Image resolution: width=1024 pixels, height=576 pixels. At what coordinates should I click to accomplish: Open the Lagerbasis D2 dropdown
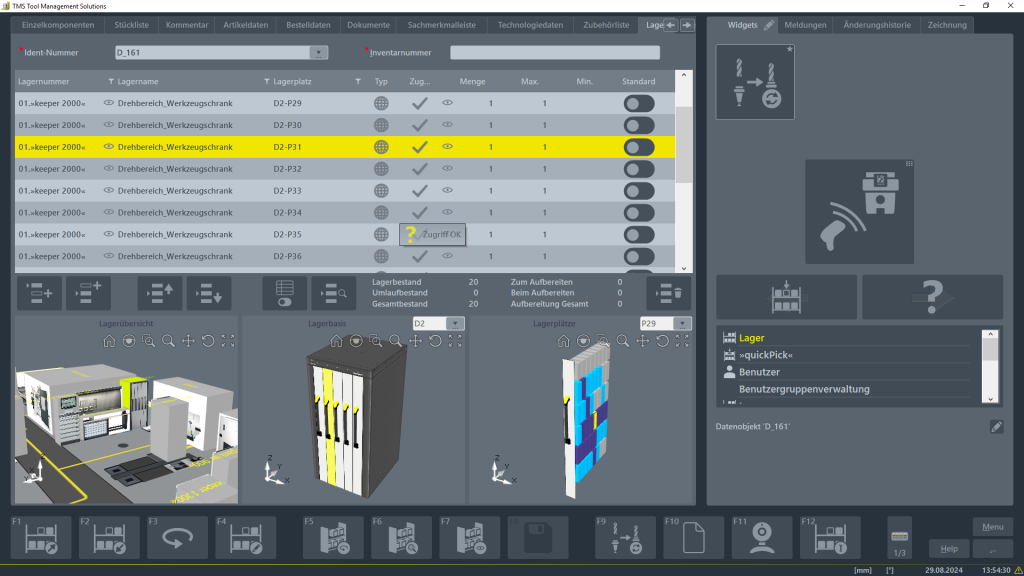[455, 324]
